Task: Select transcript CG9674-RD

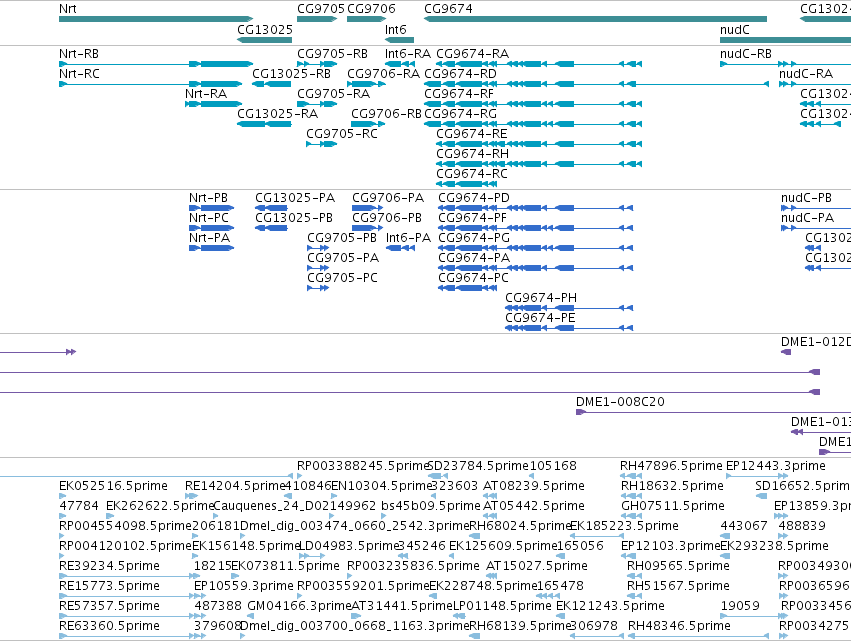Action: point(596,84)
